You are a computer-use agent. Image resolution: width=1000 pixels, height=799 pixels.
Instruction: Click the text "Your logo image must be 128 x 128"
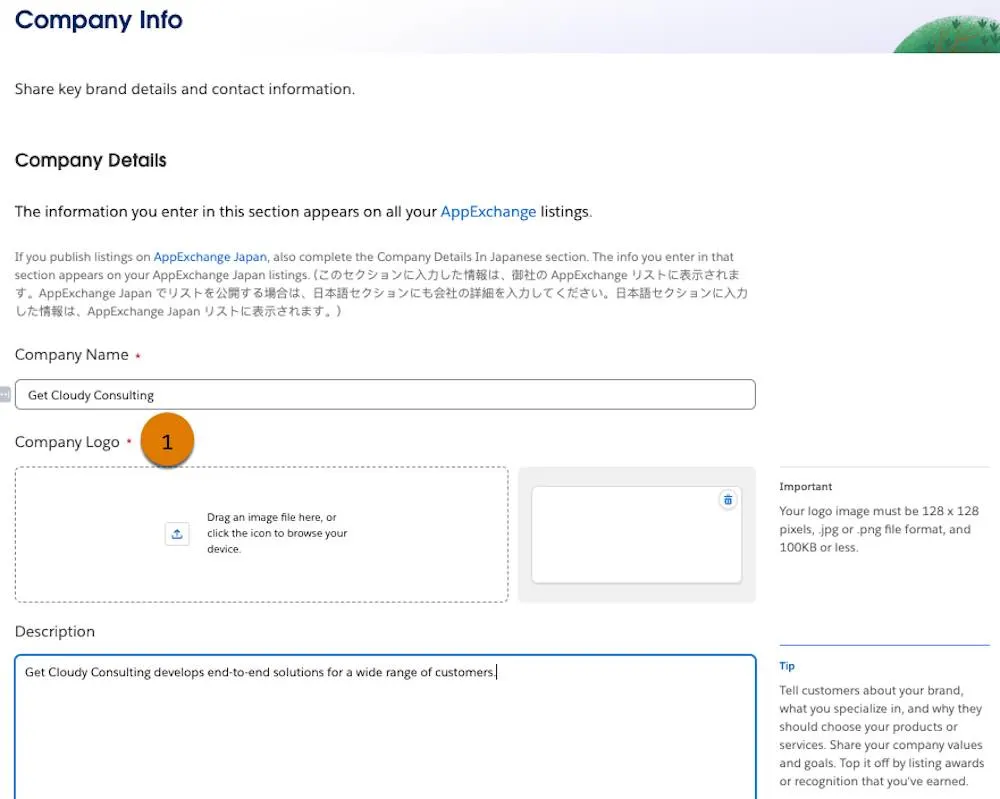pyautogui.click(x=879, y=511)
